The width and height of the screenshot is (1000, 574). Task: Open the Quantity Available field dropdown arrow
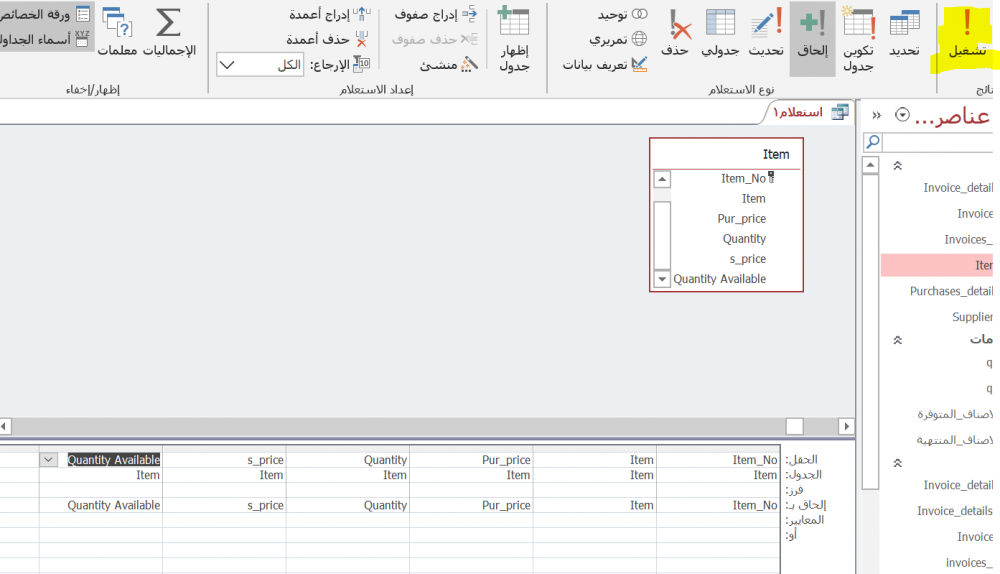point(48,460)
